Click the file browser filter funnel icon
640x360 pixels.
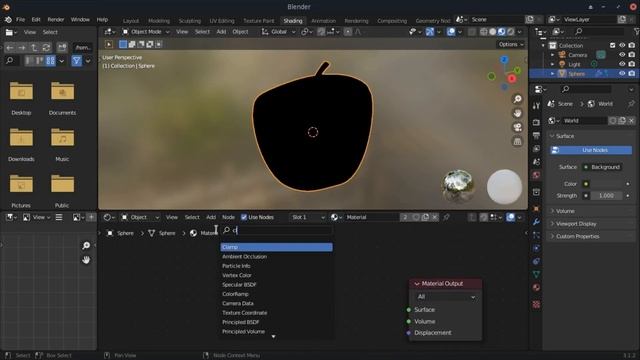pyautogui.click(x=76, y=61)
